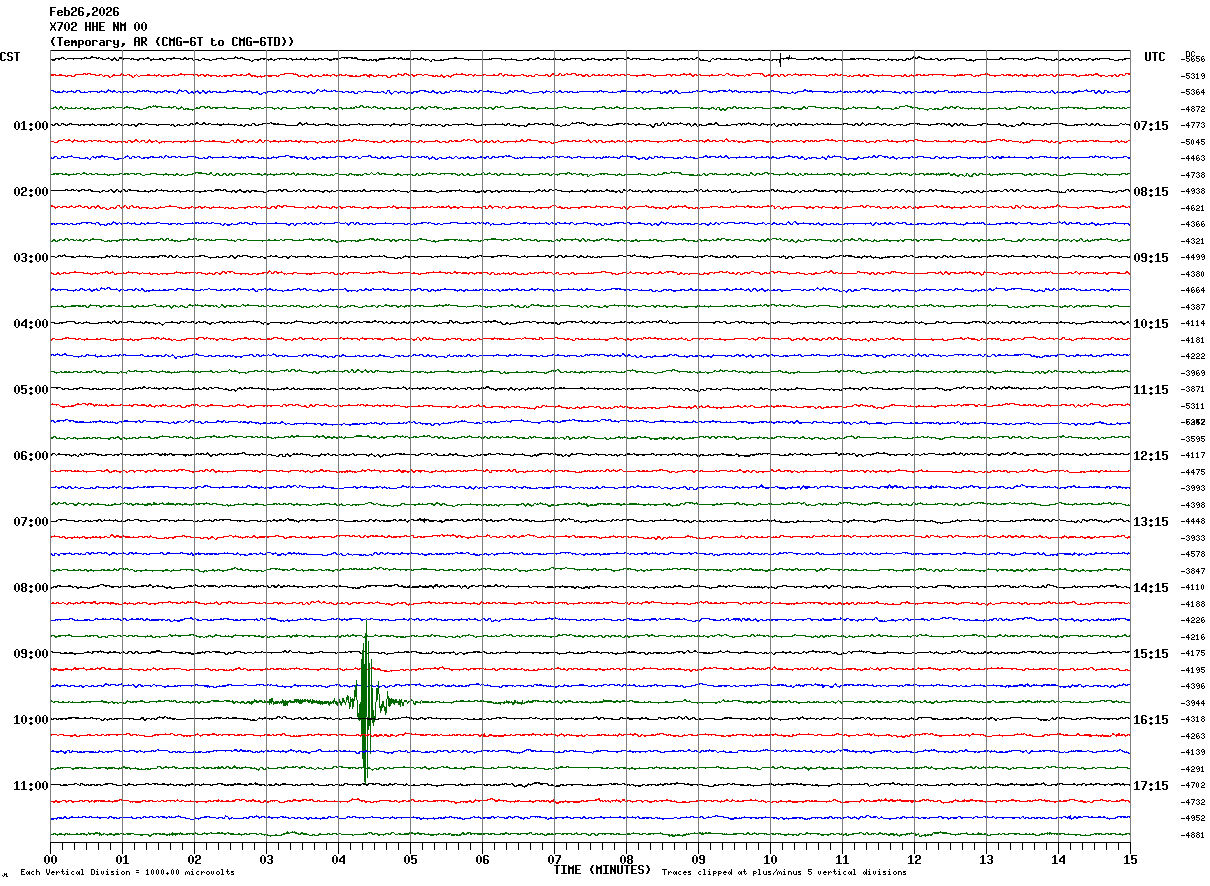Click the X702 HHE NM 00 station title
Image resolution: width=1210 pixels, height=886 pixels.
pyautogui.click(x=98, y=27)
